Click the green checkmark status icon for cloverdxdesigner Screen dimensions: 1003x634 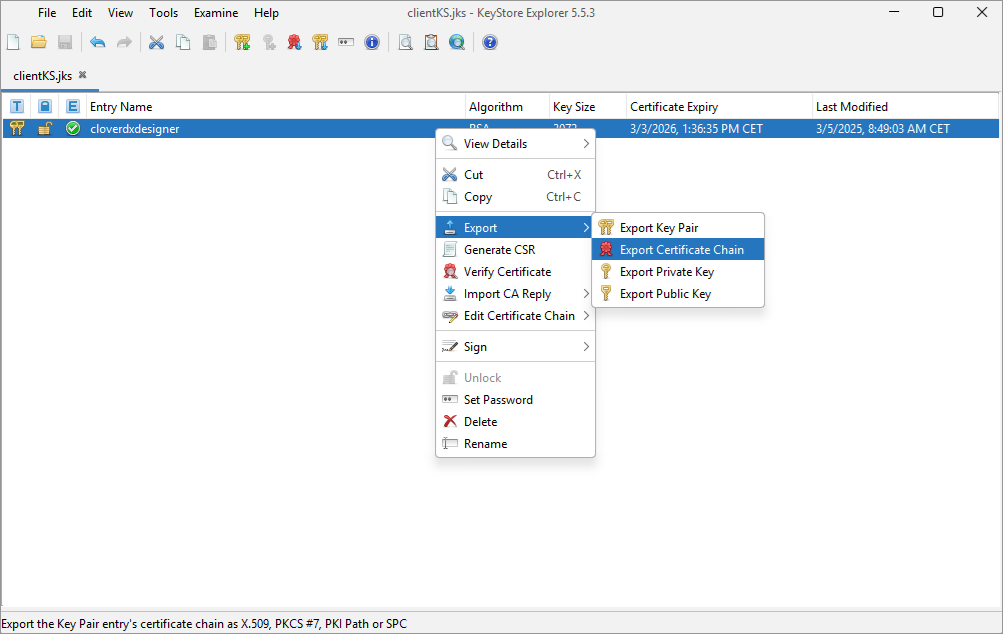[x=72, y=128]
